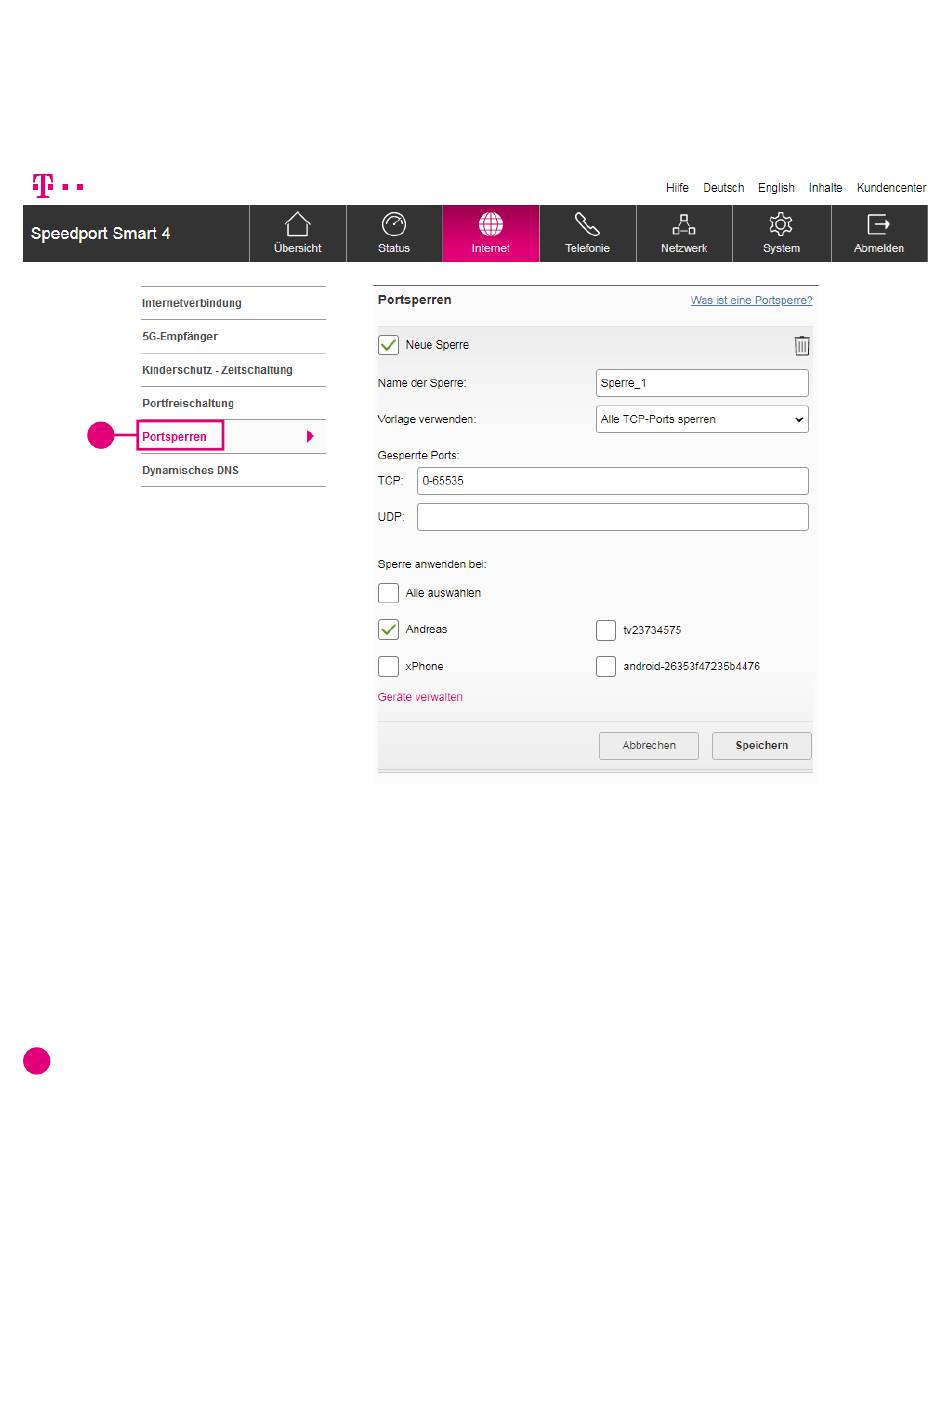Open the Inhalte link

[x=825, y=188]
